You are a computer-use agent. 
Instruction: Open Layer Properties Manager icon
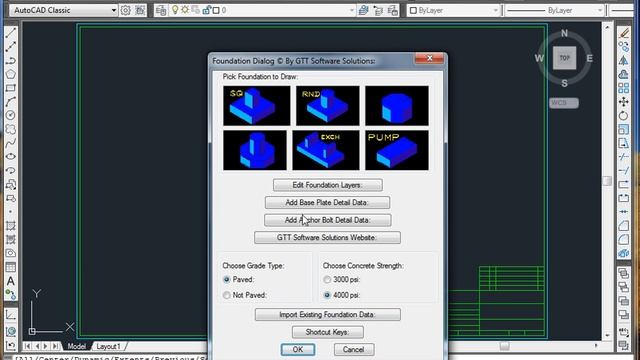(x=161, y=10)
